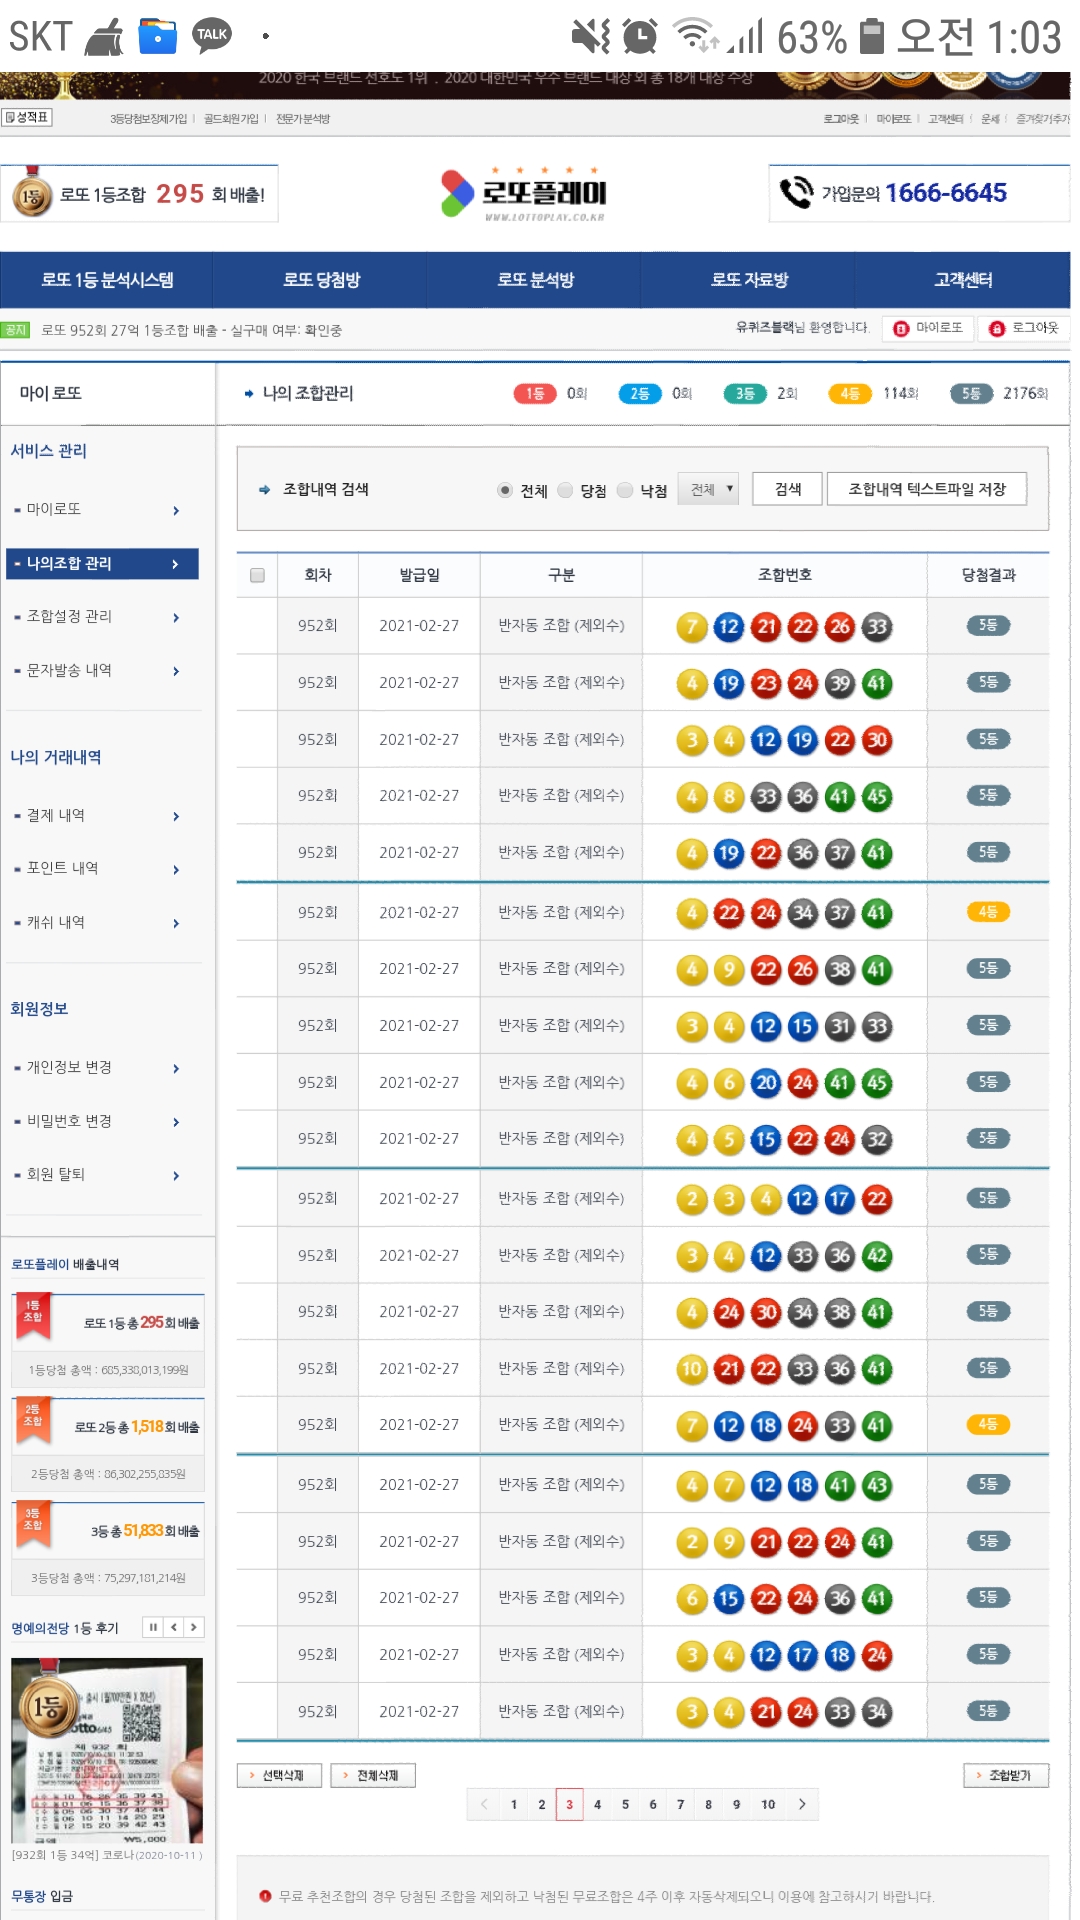Viewport: 1080px width, 1920px height.
Task: Open the 로또 당첨방 menu
Action: point(321,280)
